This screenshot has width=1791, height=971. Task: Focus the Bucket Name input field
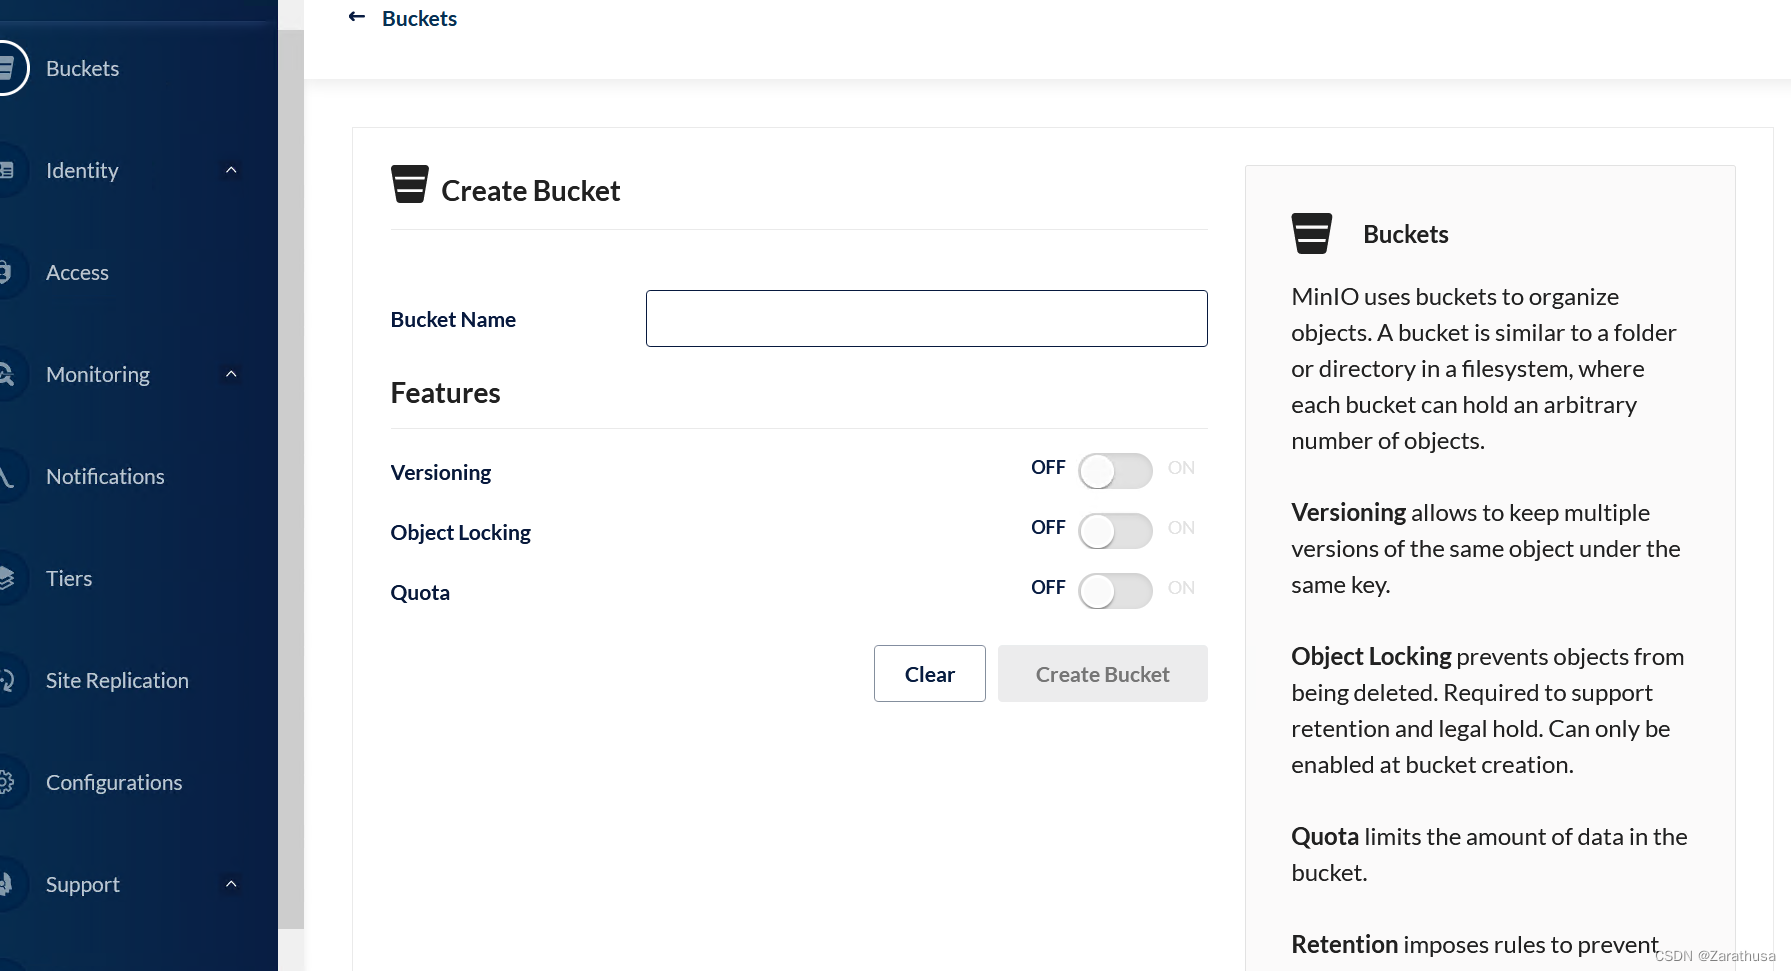click(x=927, y=318)
